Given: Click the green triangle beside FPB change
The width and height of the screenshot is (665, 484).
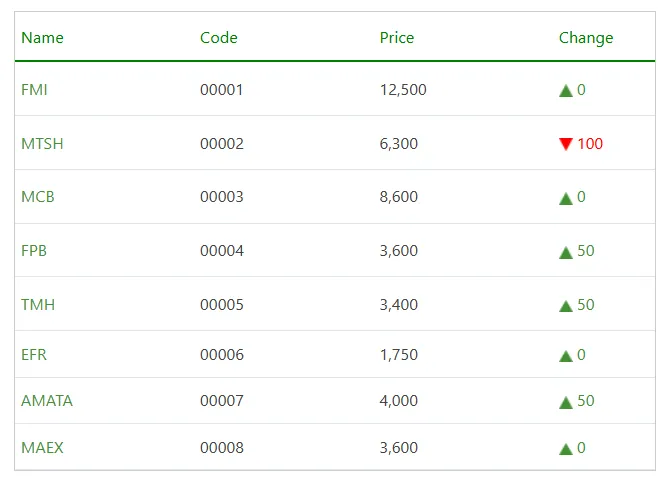Looking at the screenshot, I should 566,252.
